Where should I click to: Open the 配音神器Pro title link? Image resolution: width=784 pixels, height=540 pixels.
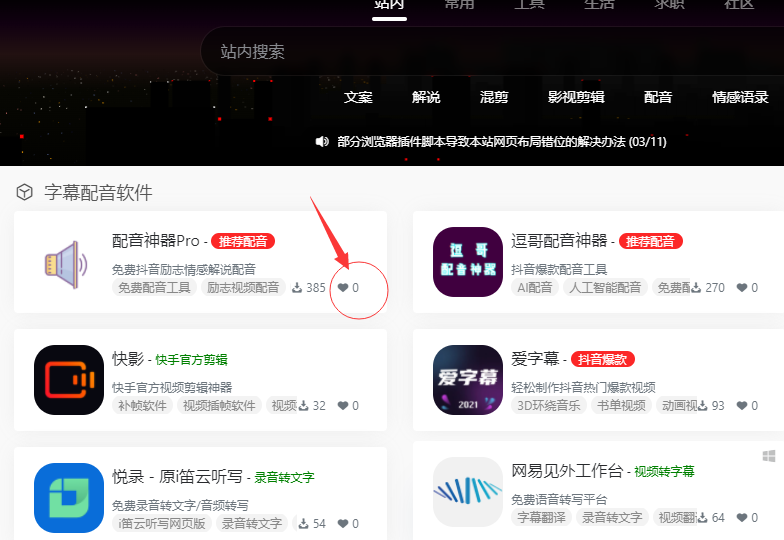[x=156, y=241]
